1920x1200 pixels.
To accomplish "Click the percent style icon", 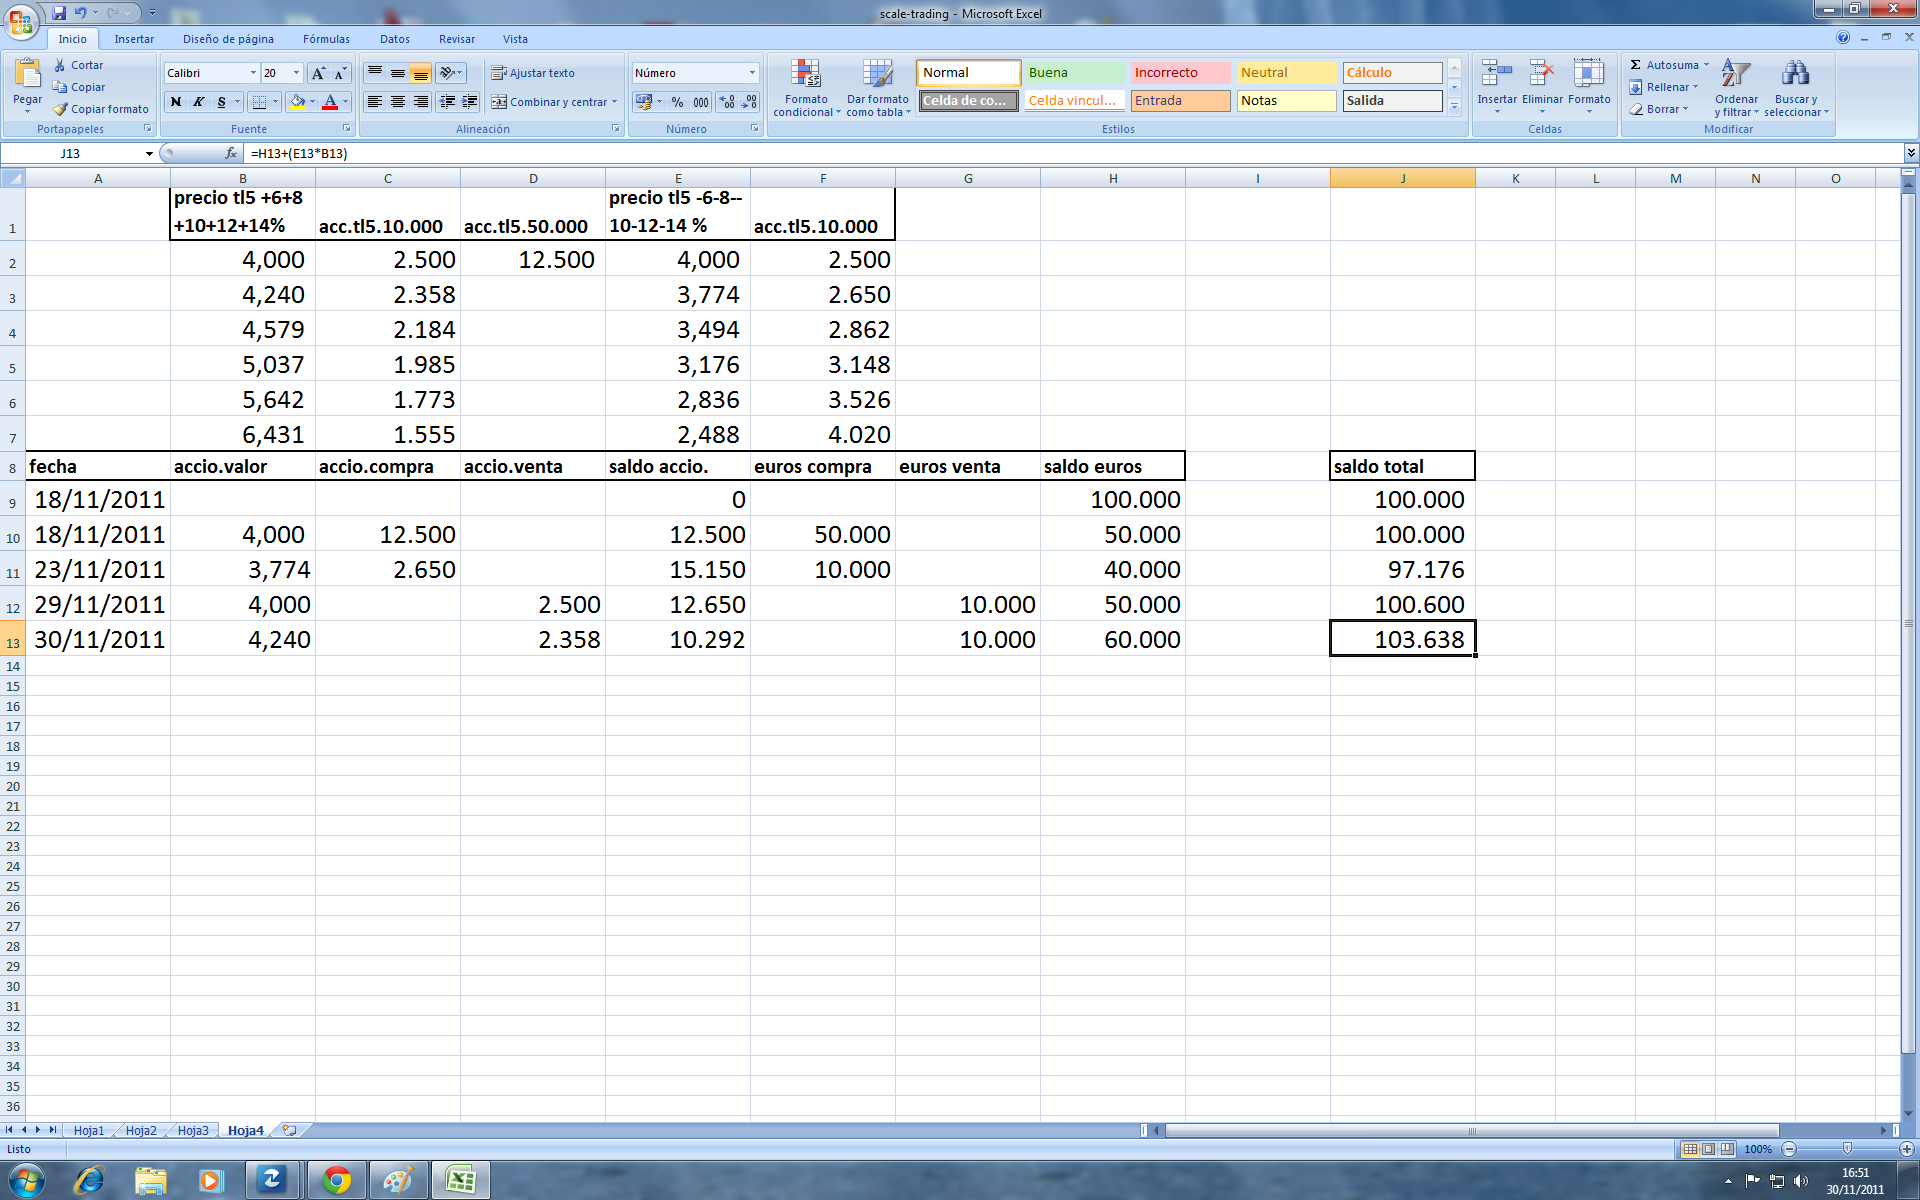I will pos(677,102).
